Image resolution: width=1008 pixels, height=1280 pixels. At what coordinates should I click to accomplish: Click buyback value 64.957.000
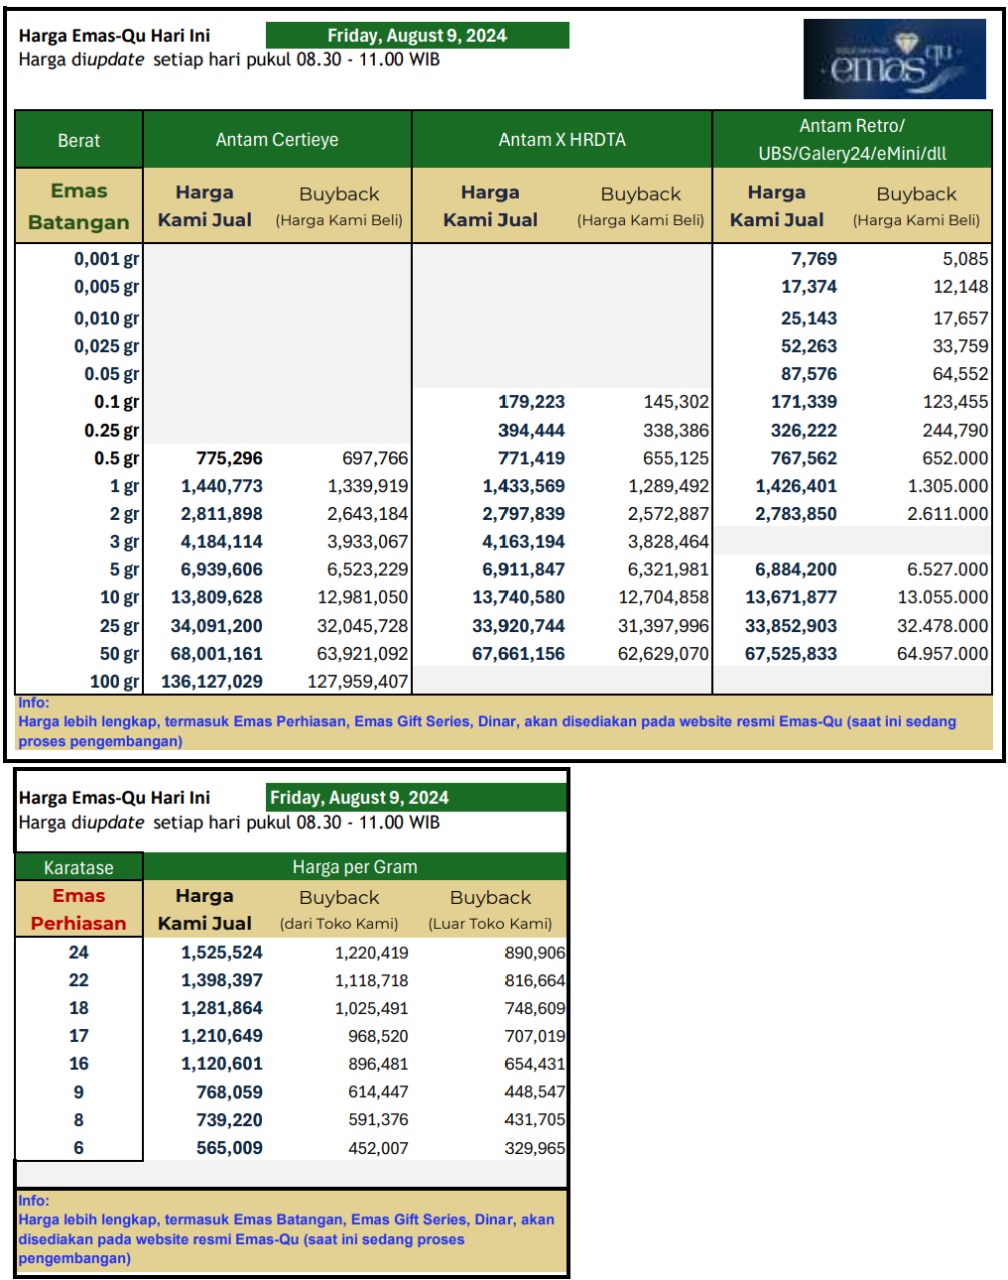[943, 654]
